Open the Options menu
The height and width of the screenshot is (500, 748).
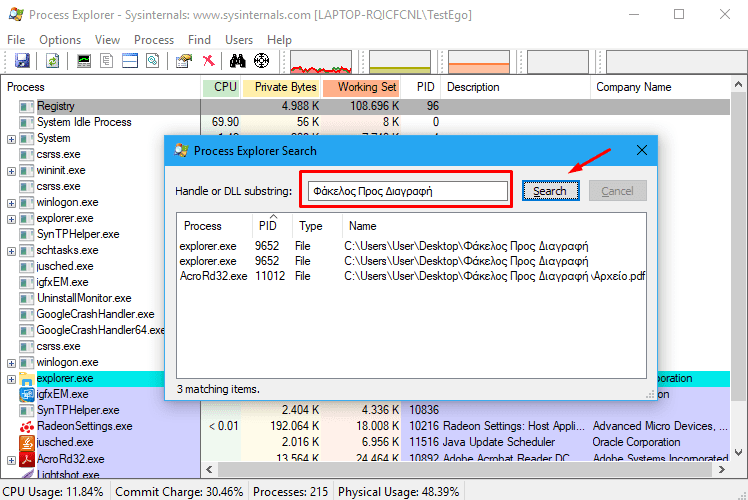(60, 40)
